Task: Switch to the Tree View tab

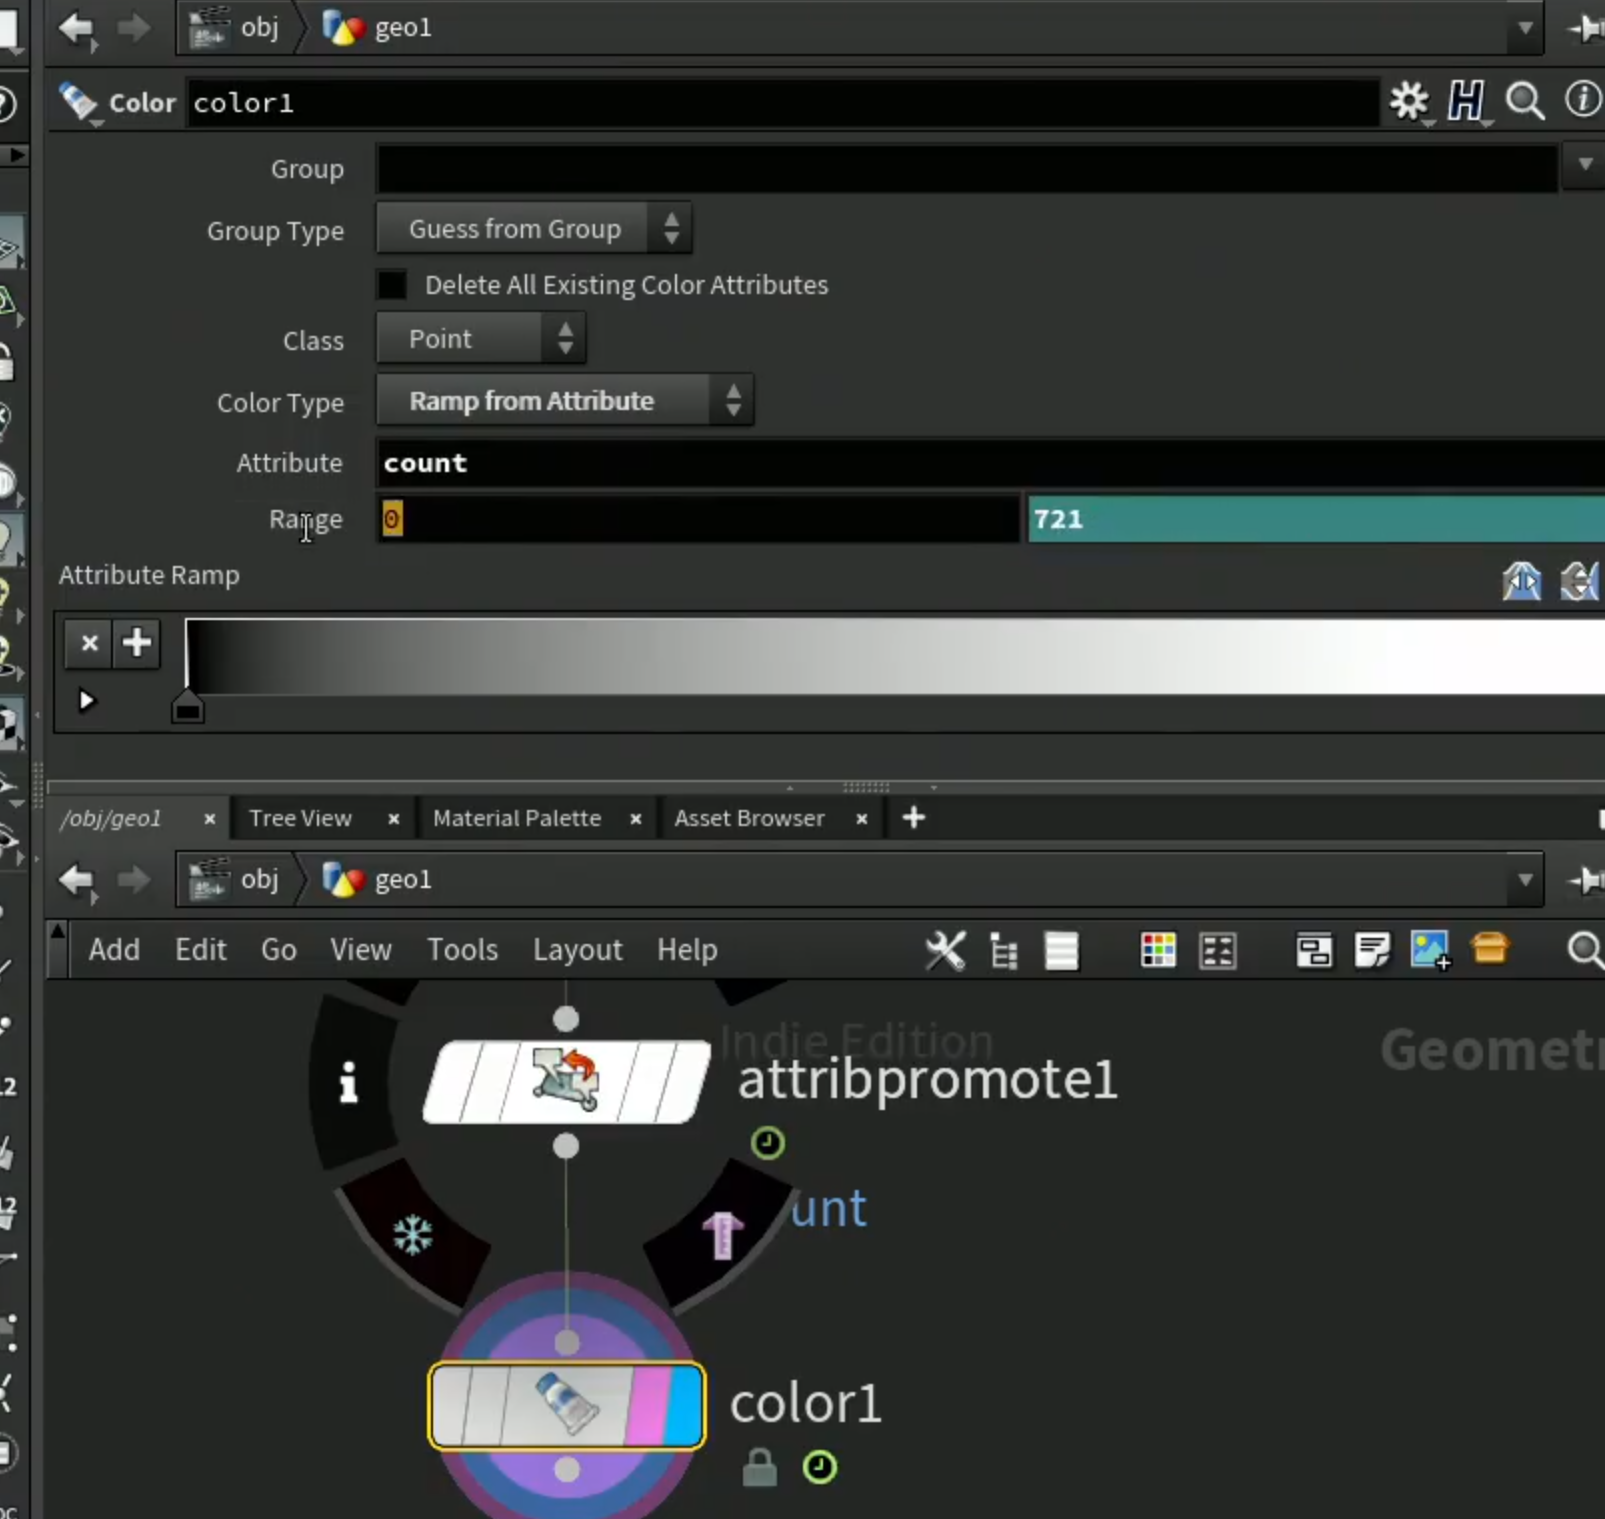Action: coord(300,818)
